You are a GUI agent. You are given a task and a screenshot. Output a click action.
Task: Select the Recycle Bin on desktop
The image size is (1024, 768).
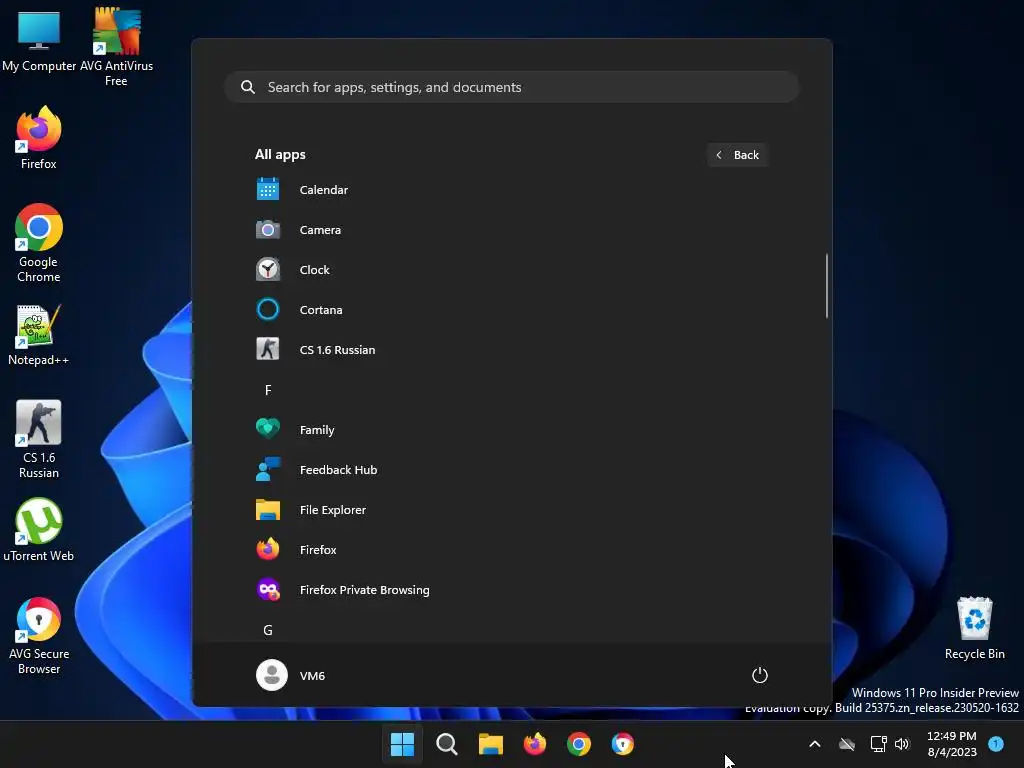tap(974, 628)
